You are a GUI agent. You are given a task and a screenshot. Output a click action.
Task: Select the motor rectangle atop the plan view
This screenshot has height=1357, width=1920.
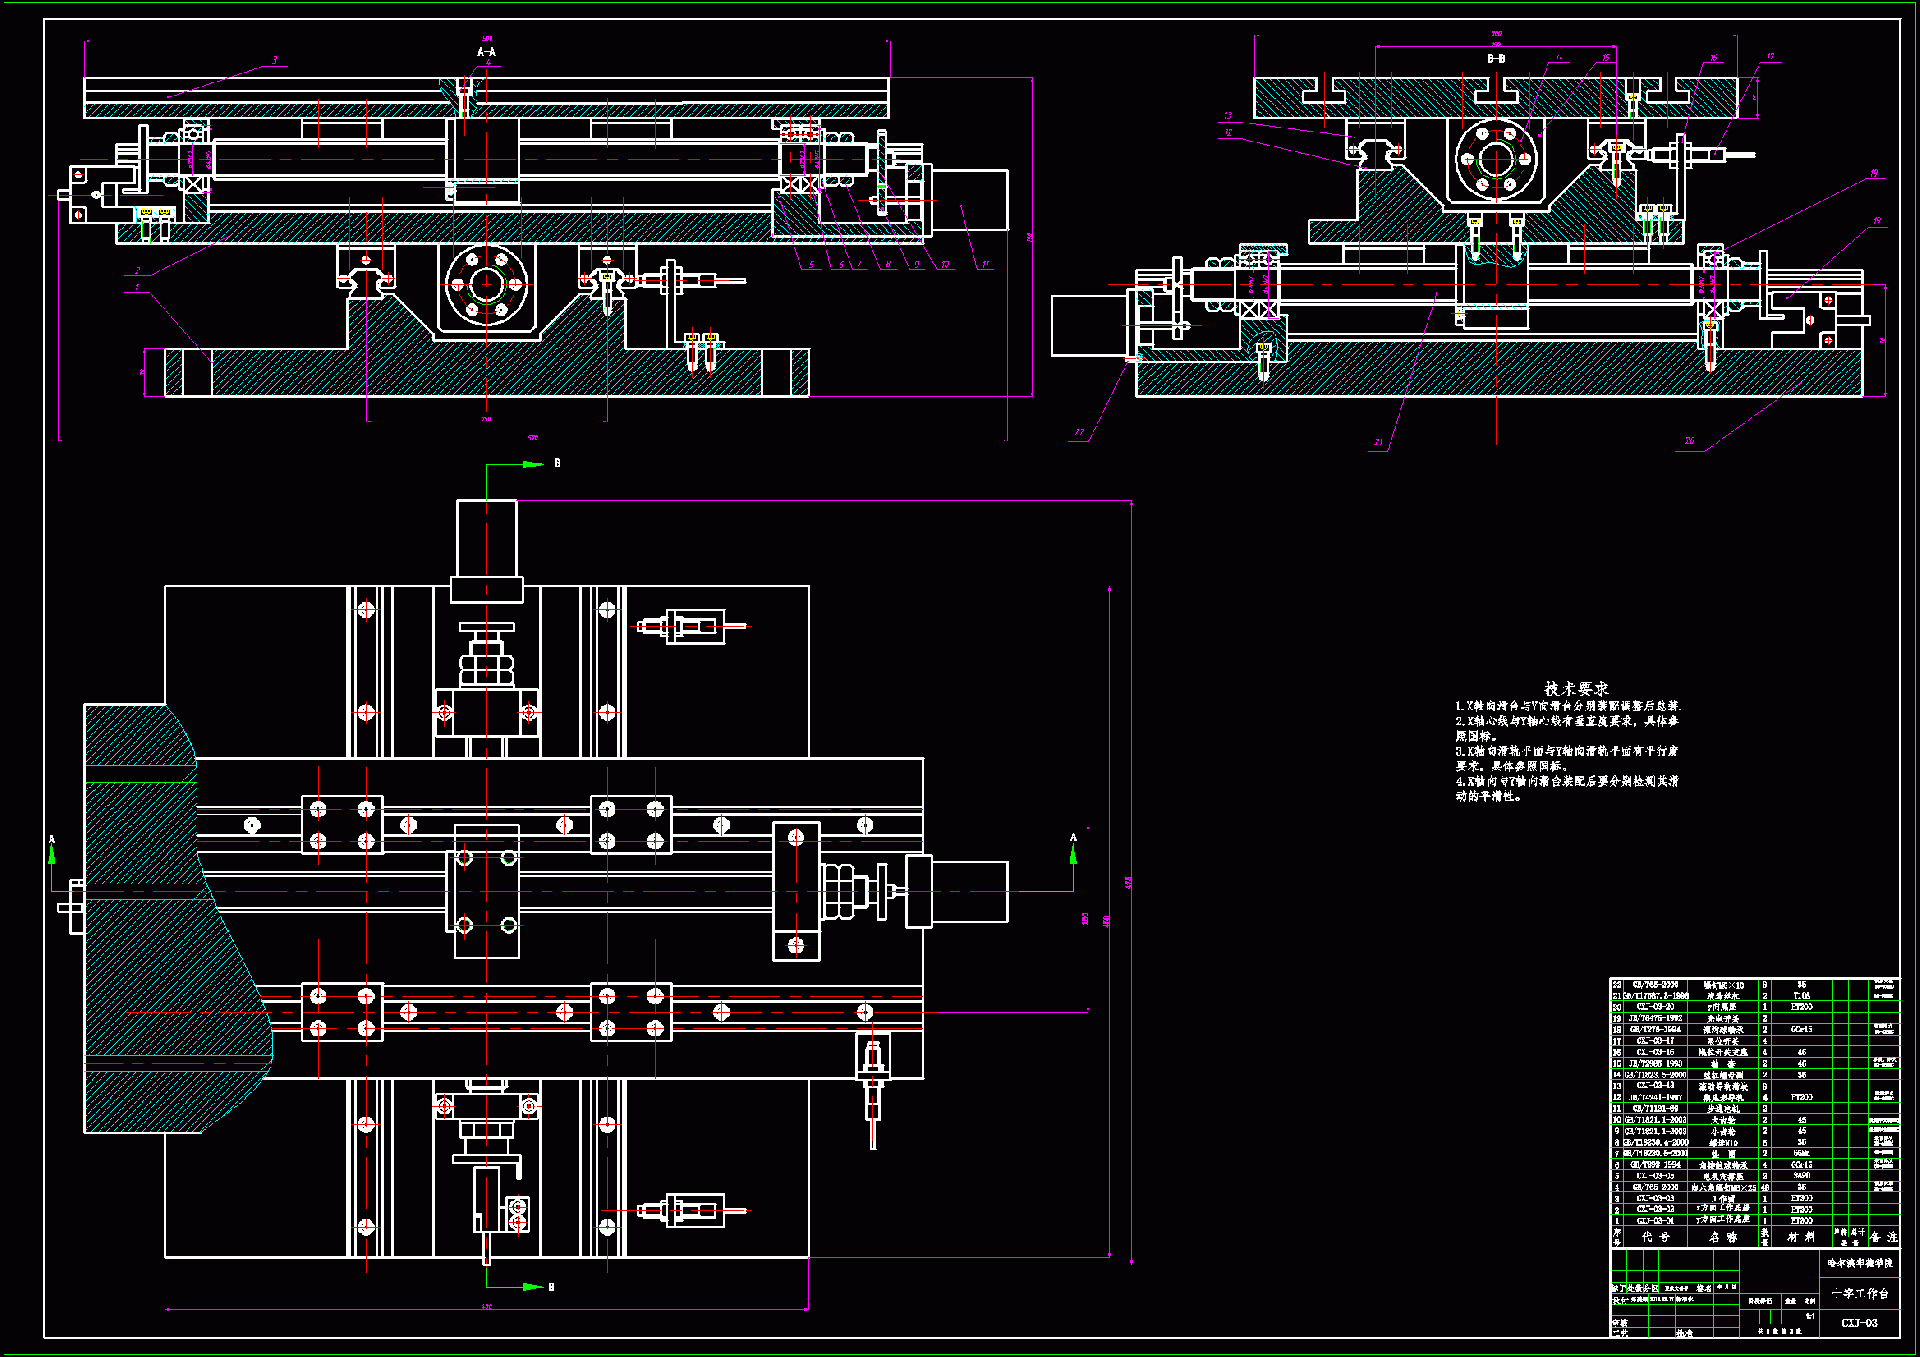(486, 538)
